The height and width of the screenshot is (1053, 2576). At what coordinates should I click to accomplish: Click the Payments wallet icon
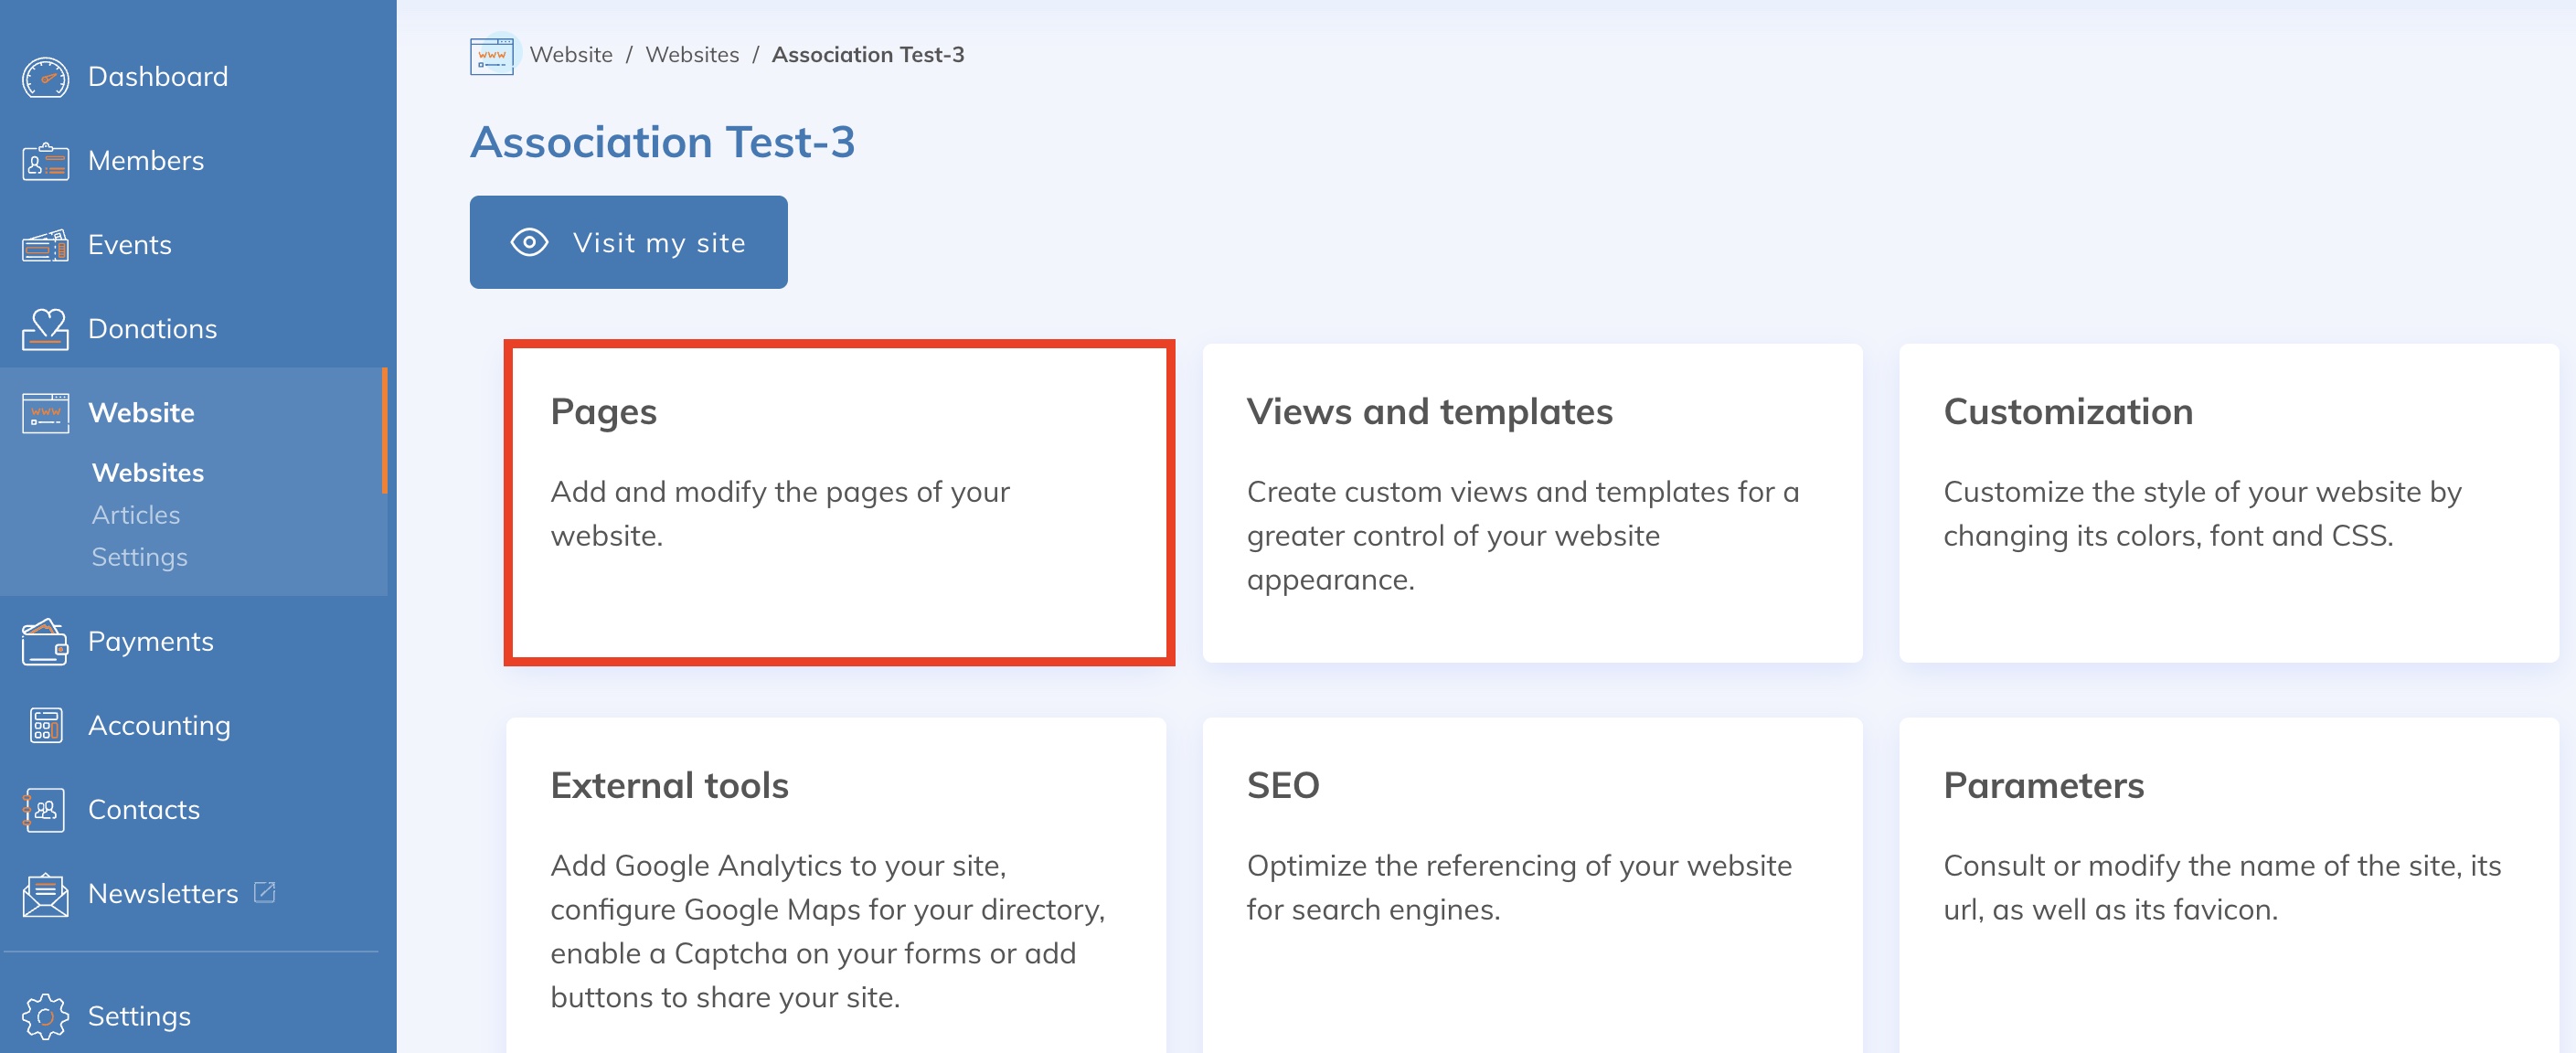tap(45, 641)
